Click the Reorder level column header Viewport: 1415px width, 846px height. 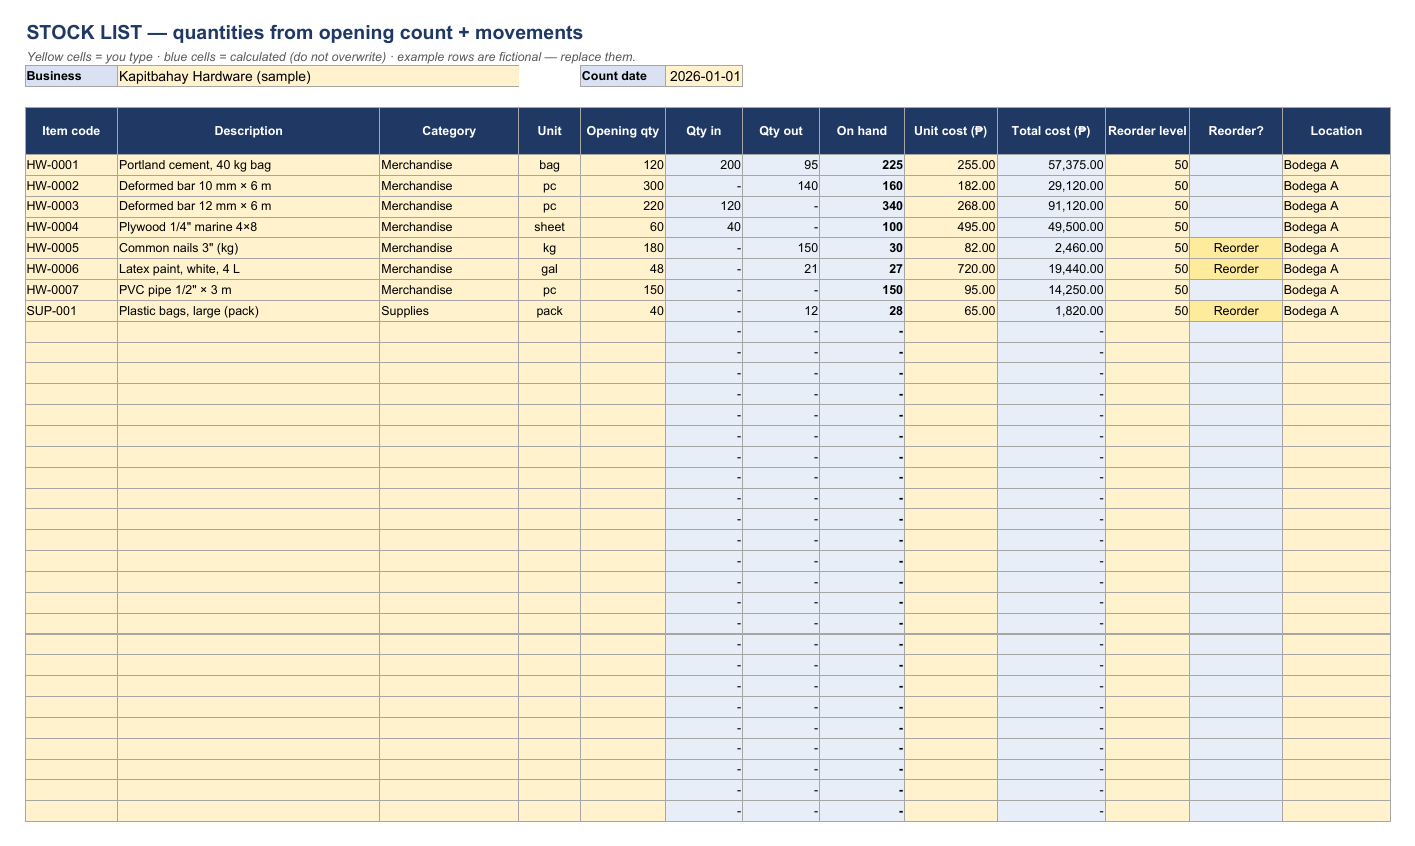click(1147, 131)
